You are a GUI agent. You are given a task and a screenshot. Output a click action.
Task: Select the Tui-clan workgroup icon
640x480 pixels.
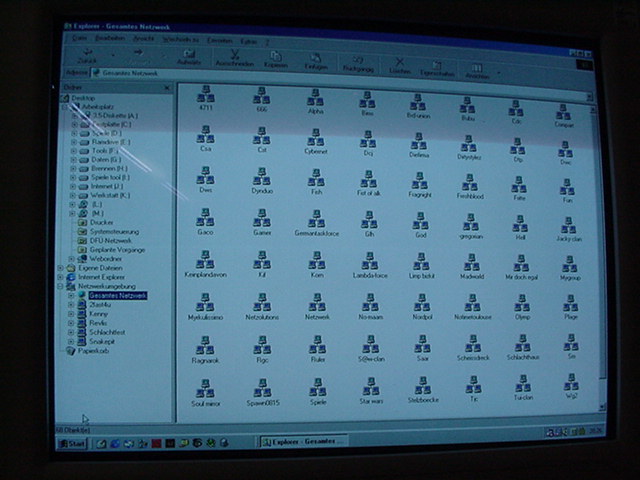click(523, 387)
